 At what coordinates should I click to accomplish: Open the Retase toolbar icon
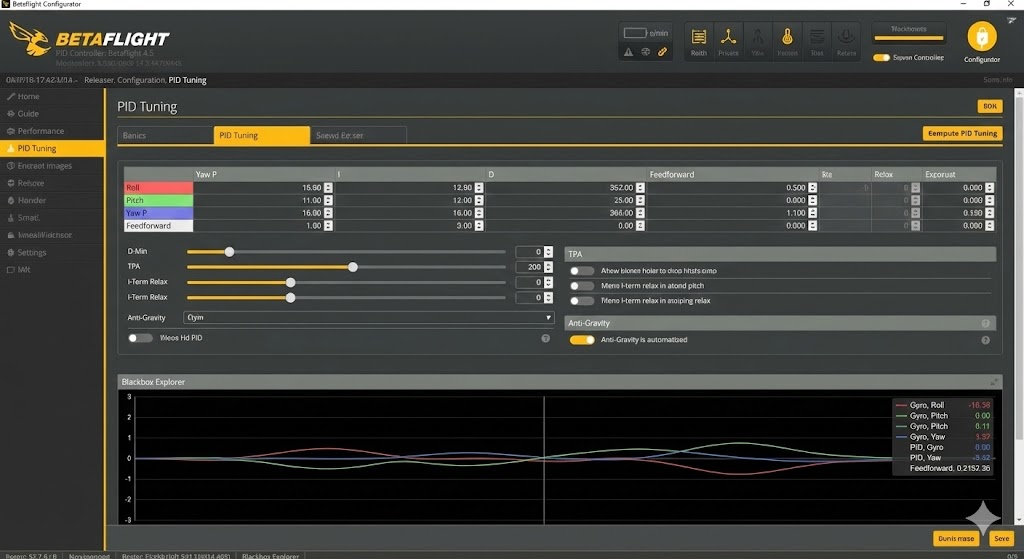[846, 42]
